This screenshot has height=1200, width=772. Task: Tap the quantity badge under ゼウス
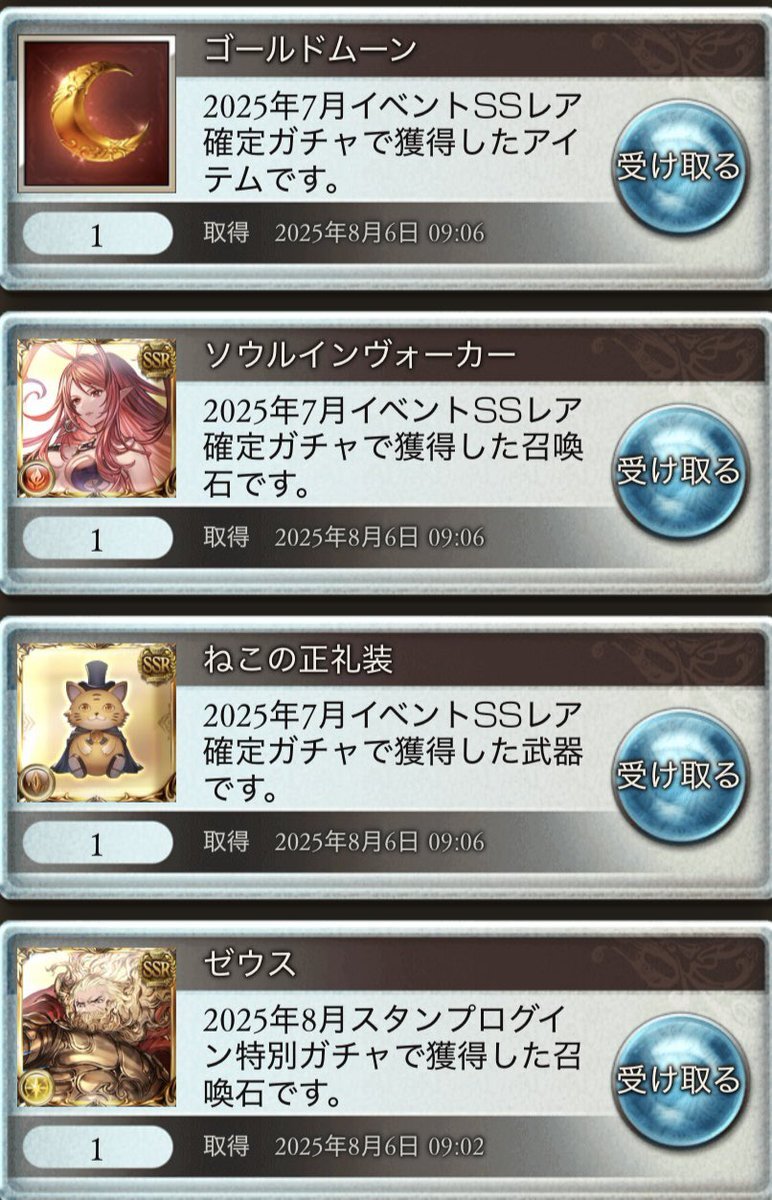click(97, 1149)
